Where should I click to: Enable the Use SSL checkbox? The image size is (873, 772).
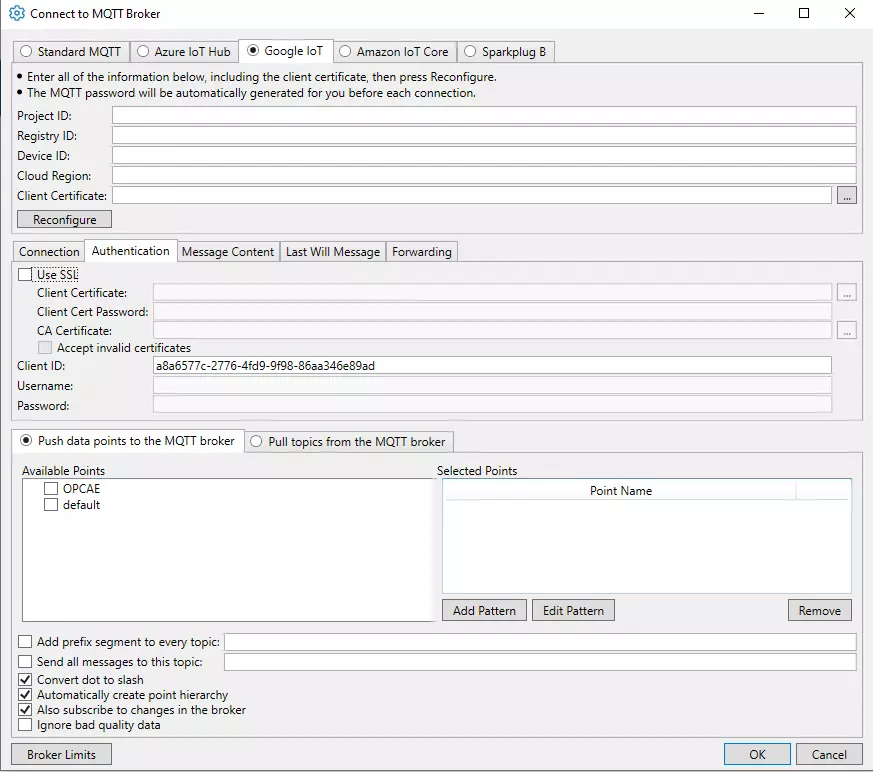tap(24, 274)
